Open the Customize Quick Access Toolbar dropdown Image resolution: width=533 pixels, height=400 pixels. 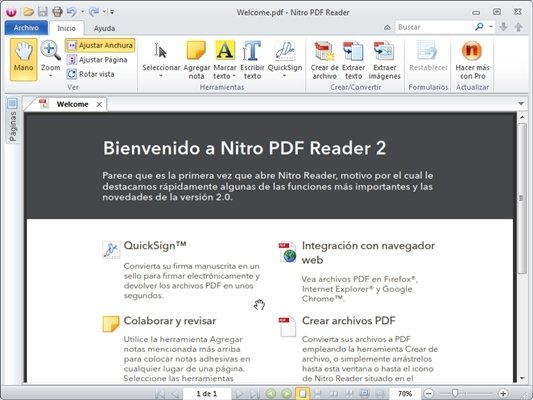pos(112,12)
